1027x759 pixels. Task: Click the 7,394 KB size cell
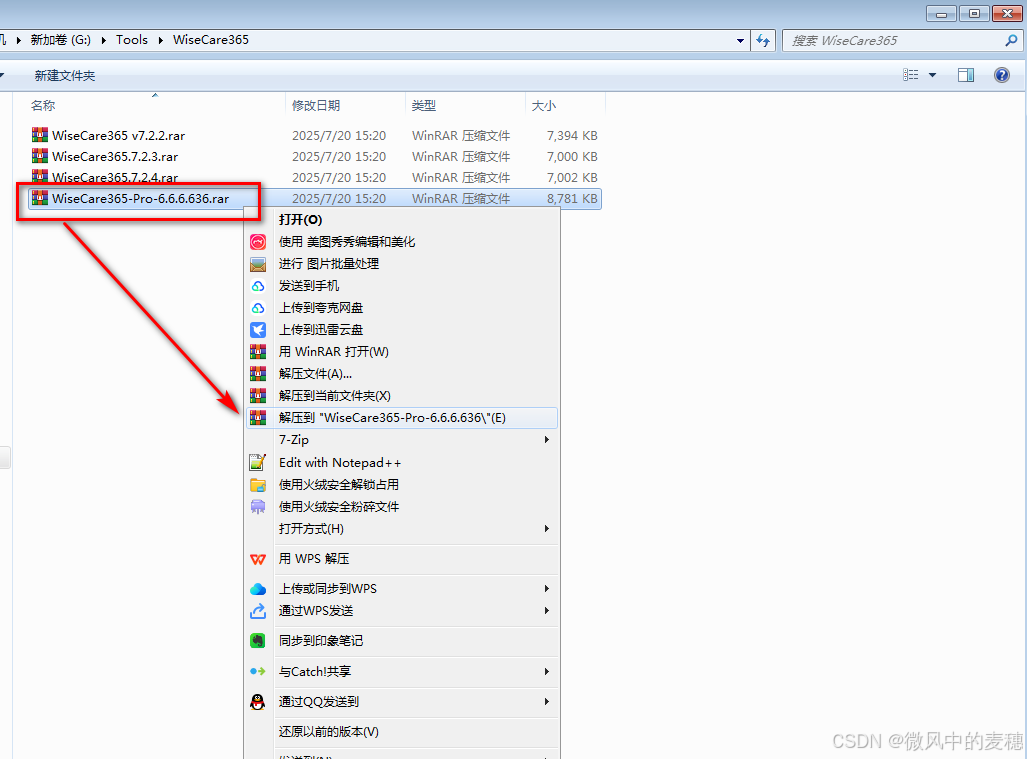pos(572,136)
